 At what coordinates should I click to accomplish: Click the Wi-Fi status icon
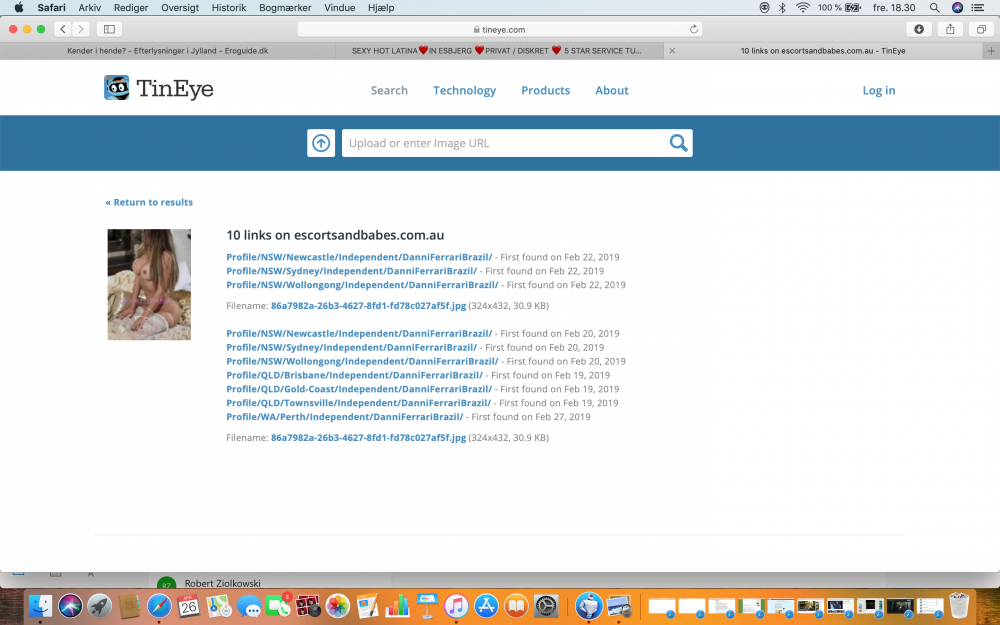(803, 8)
